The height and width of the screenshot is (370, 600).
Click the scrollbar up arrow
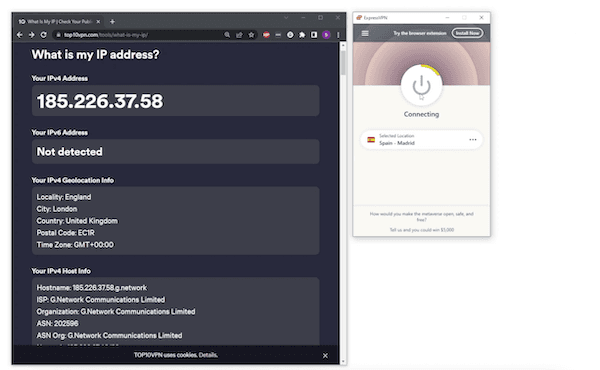343,45
